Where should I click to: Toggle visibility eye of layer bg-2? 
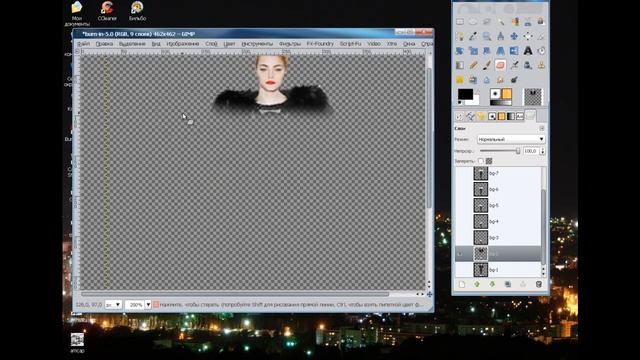tap(460, 254)
